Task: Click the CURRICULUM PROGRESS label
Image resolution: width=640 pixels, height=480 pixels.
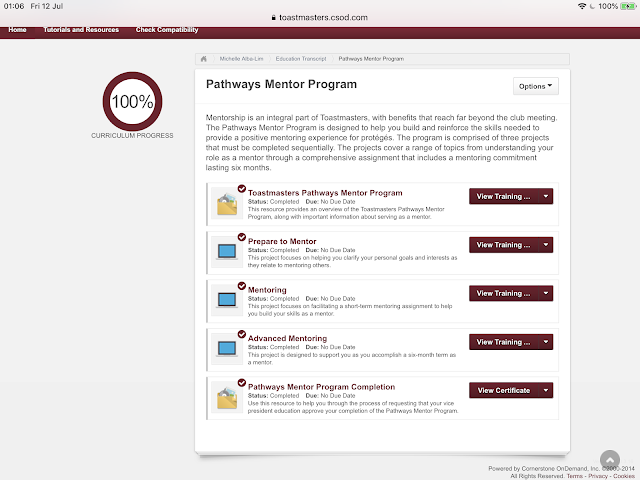Action: pyautogui.click(x=132, y=136)
